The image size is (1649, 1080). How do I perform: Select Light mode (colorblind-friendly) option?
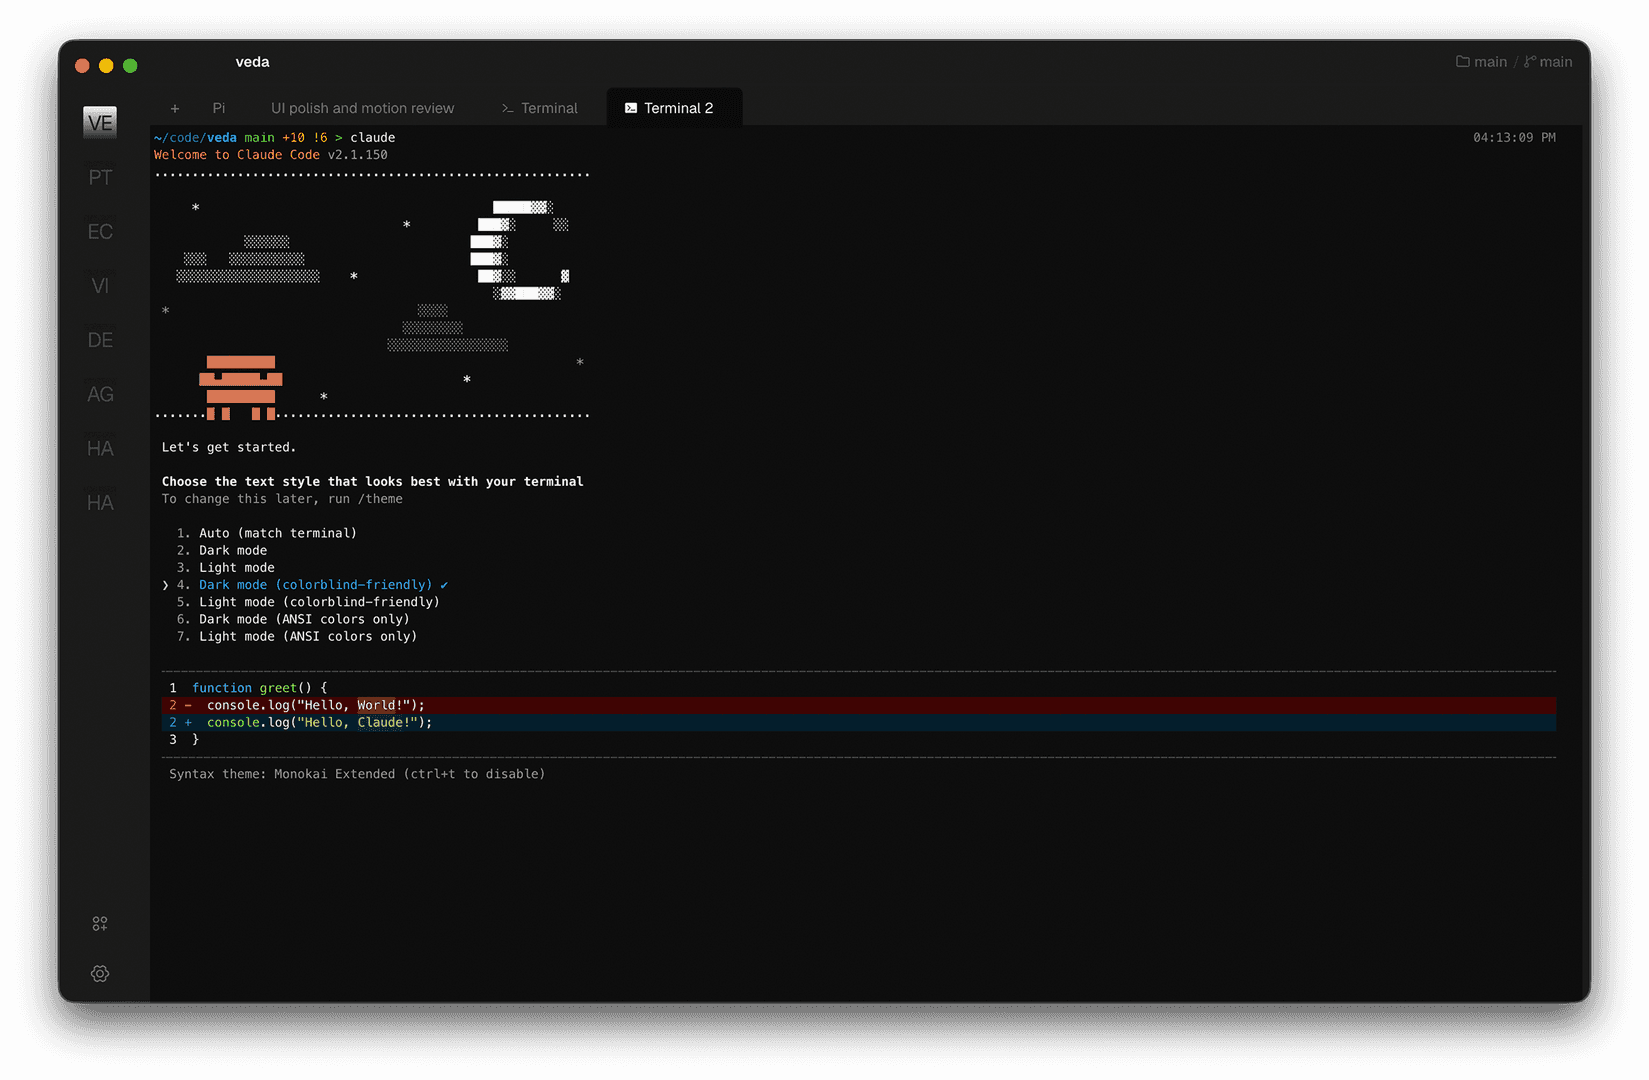(x=308, y=602)
